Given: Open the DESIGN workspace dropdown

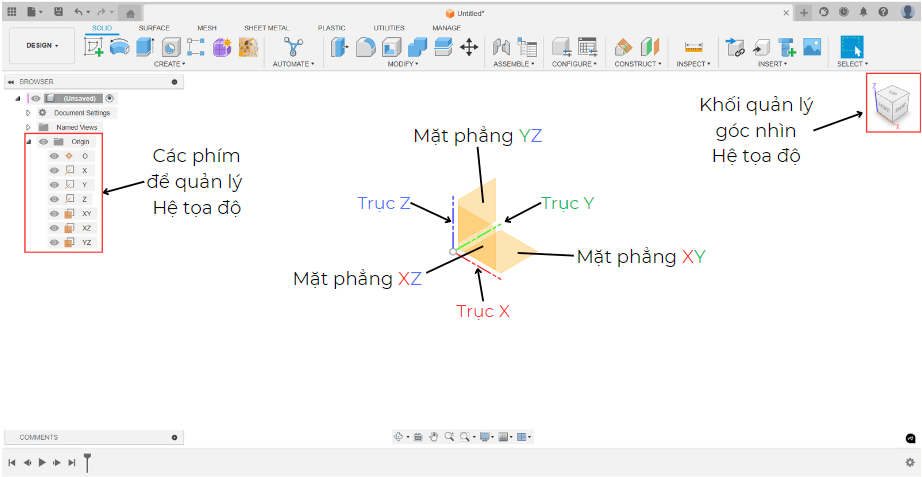Looking at the screenshot, I should pos(42,46).
